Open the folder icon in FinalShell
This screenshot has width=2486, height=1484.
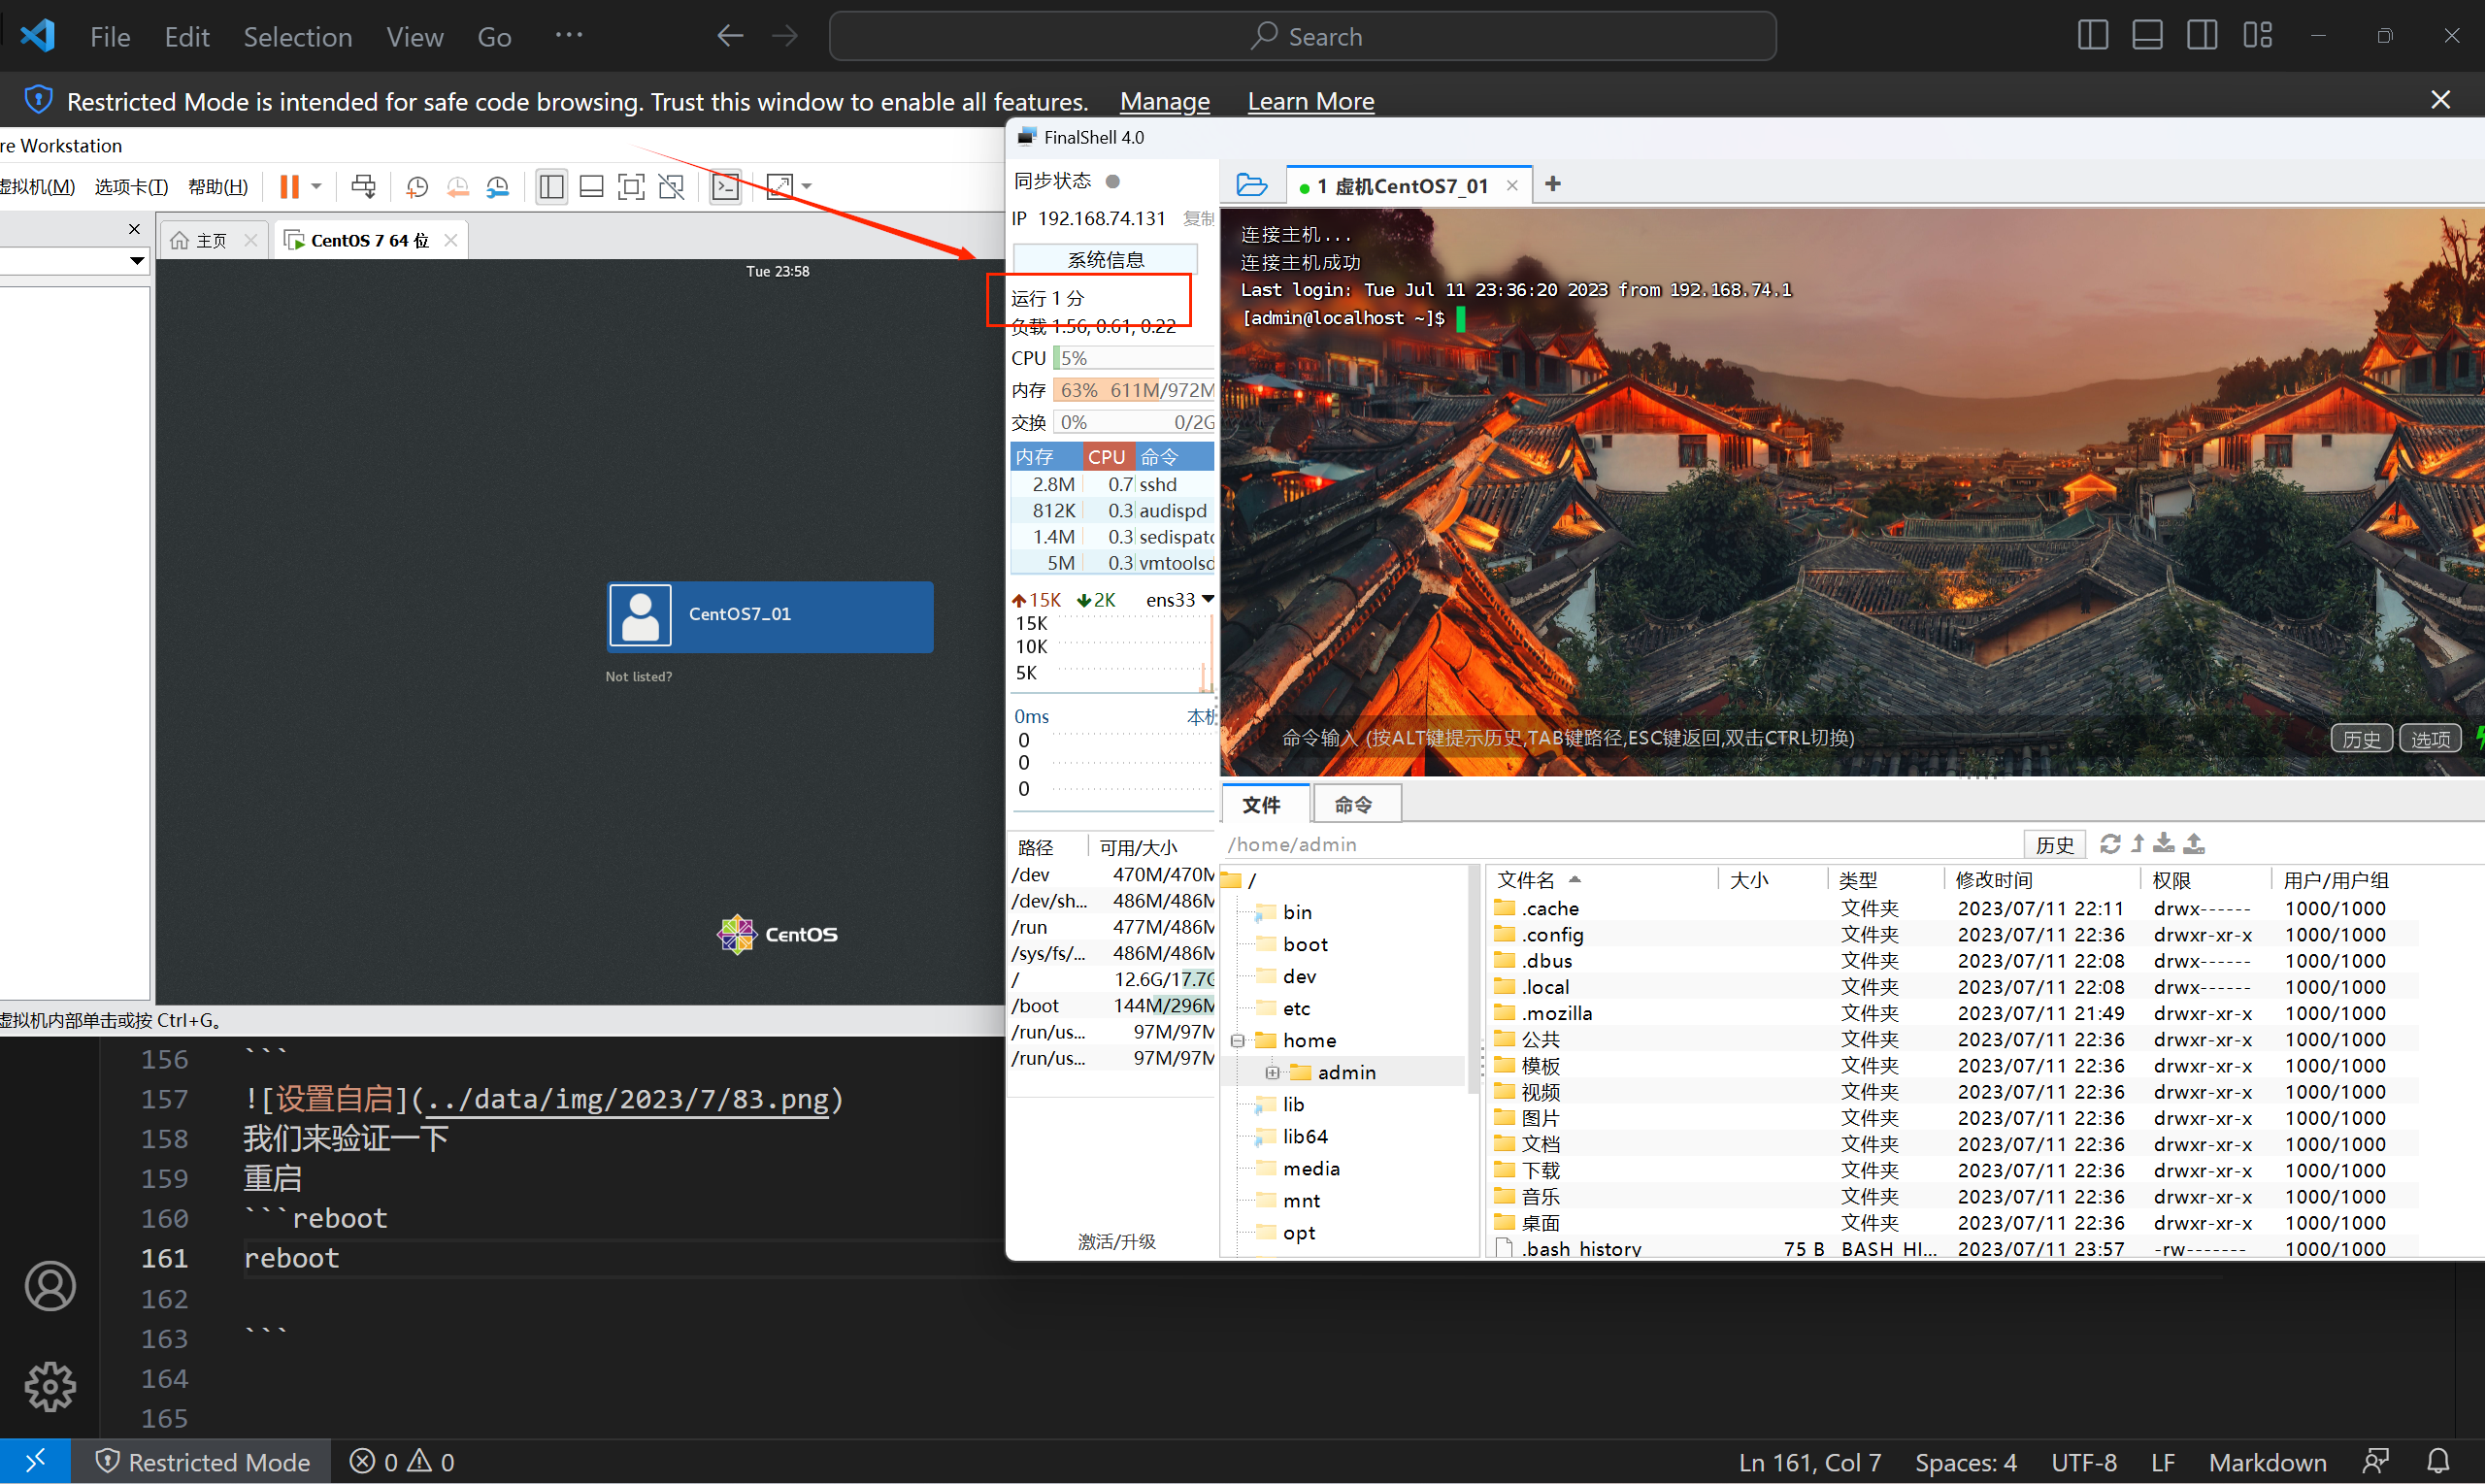point(1252,185)
